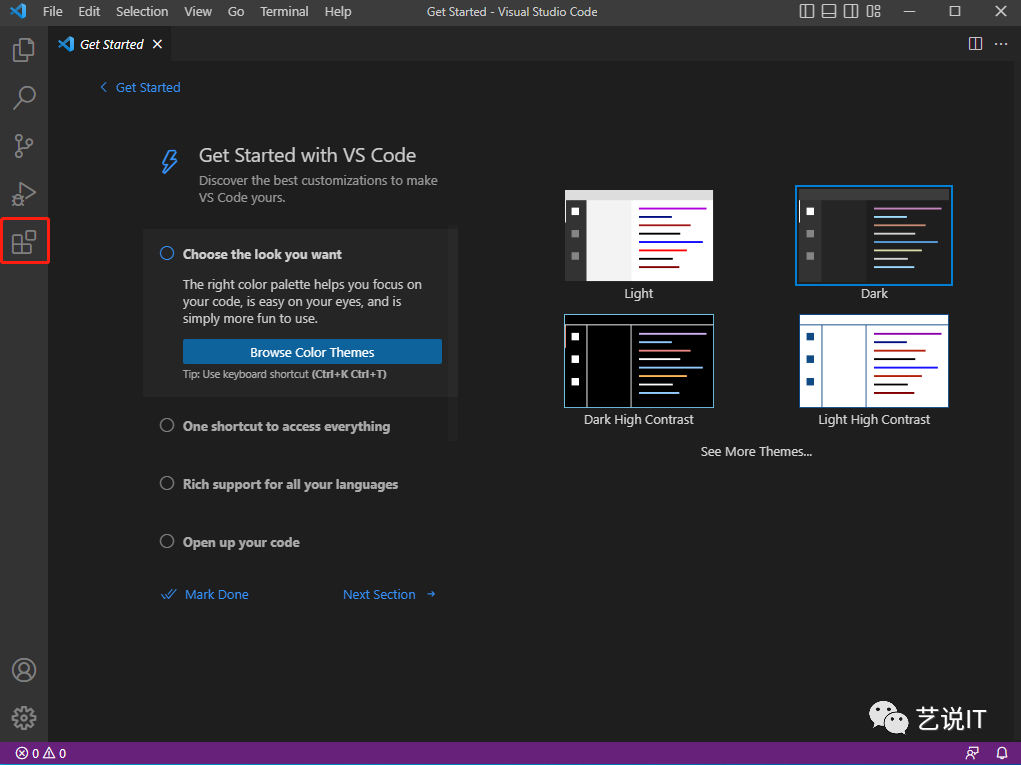The width and height of the screenshot is (1021, 765).
Task: Close the Get Started tab
Action: pyautogui.click(x=157, y=44)
